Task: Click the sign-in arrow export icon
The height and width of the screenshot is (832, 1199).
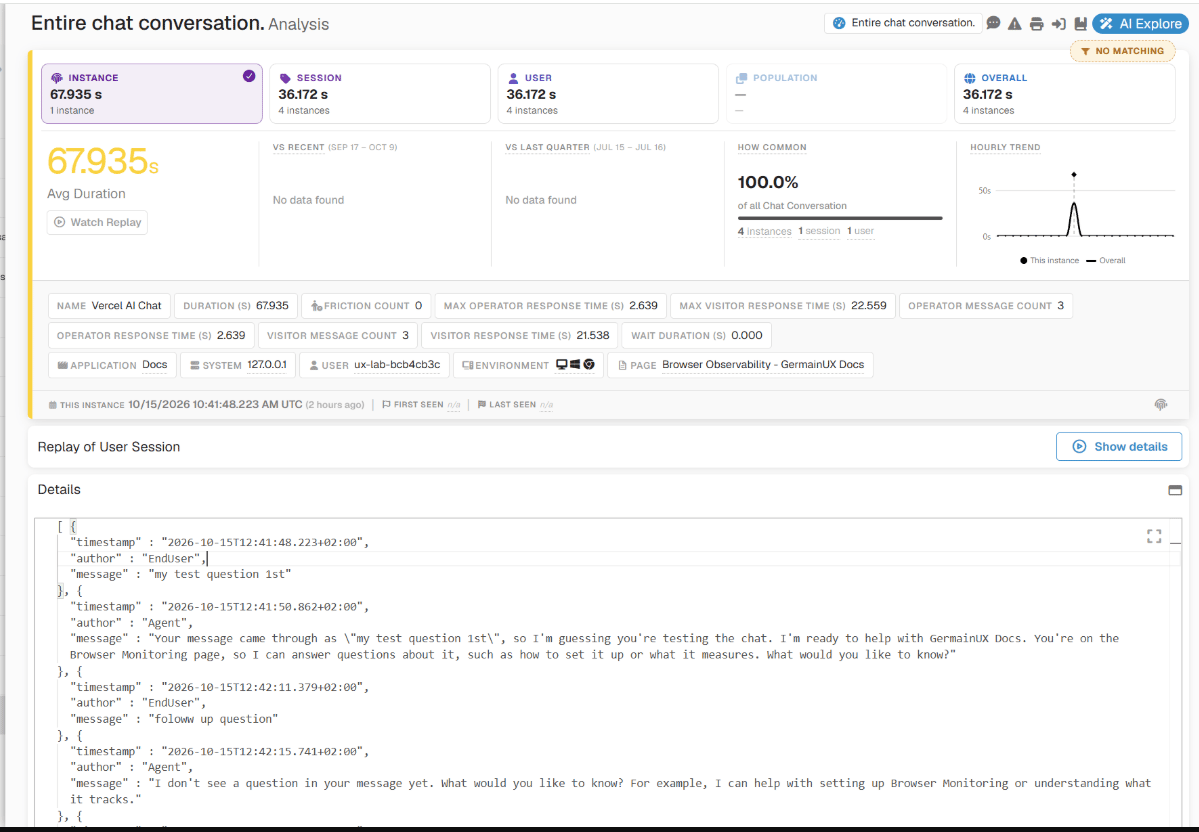Action: [1058, 24]
